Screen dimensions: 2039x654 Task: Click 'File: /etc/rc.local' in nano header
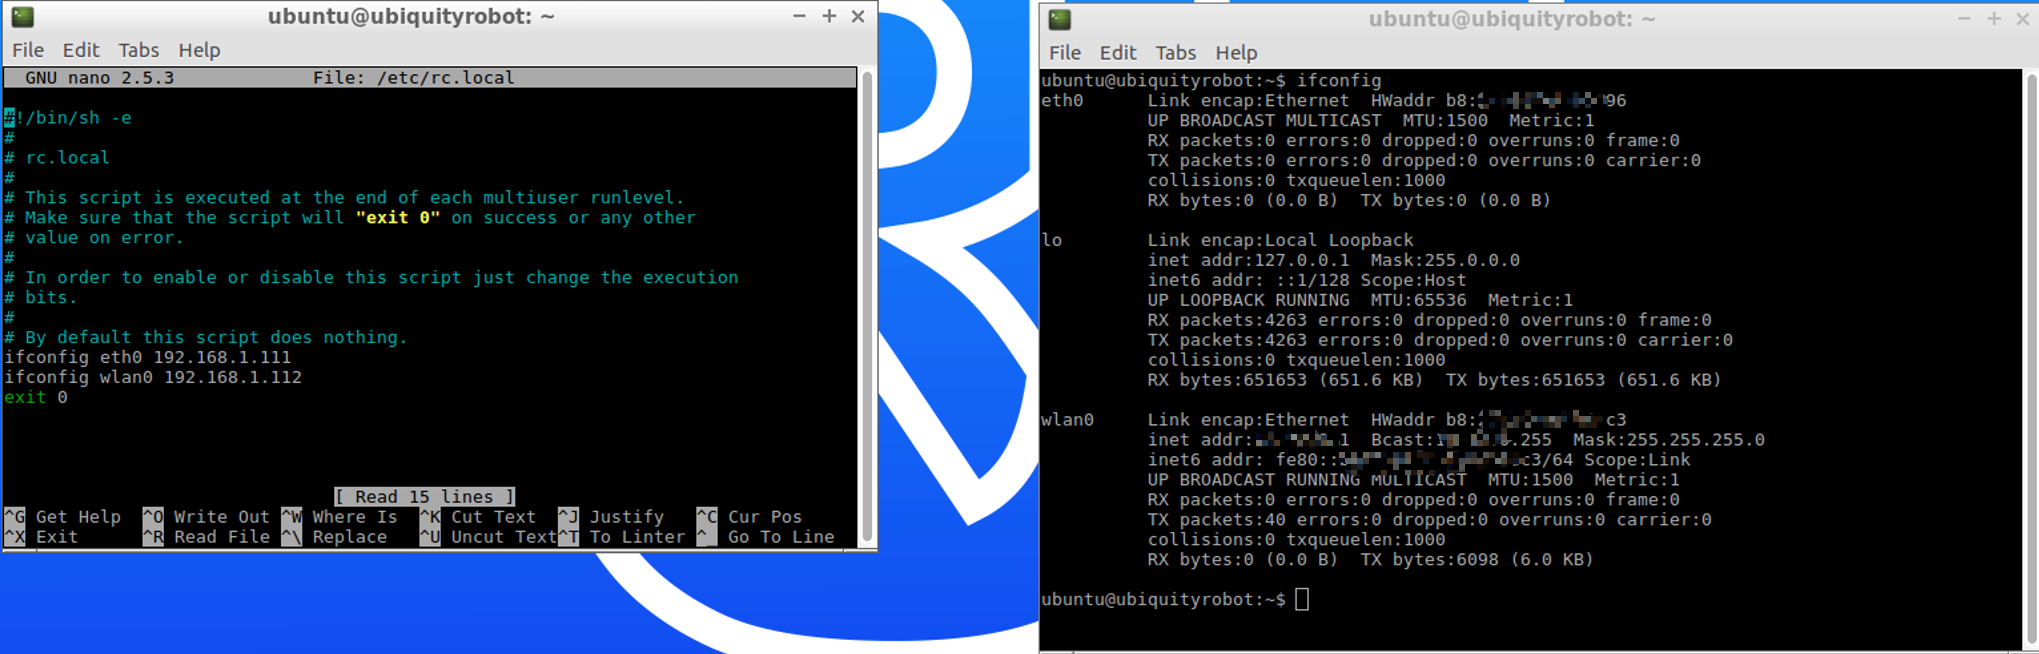[x=413, y=78]
